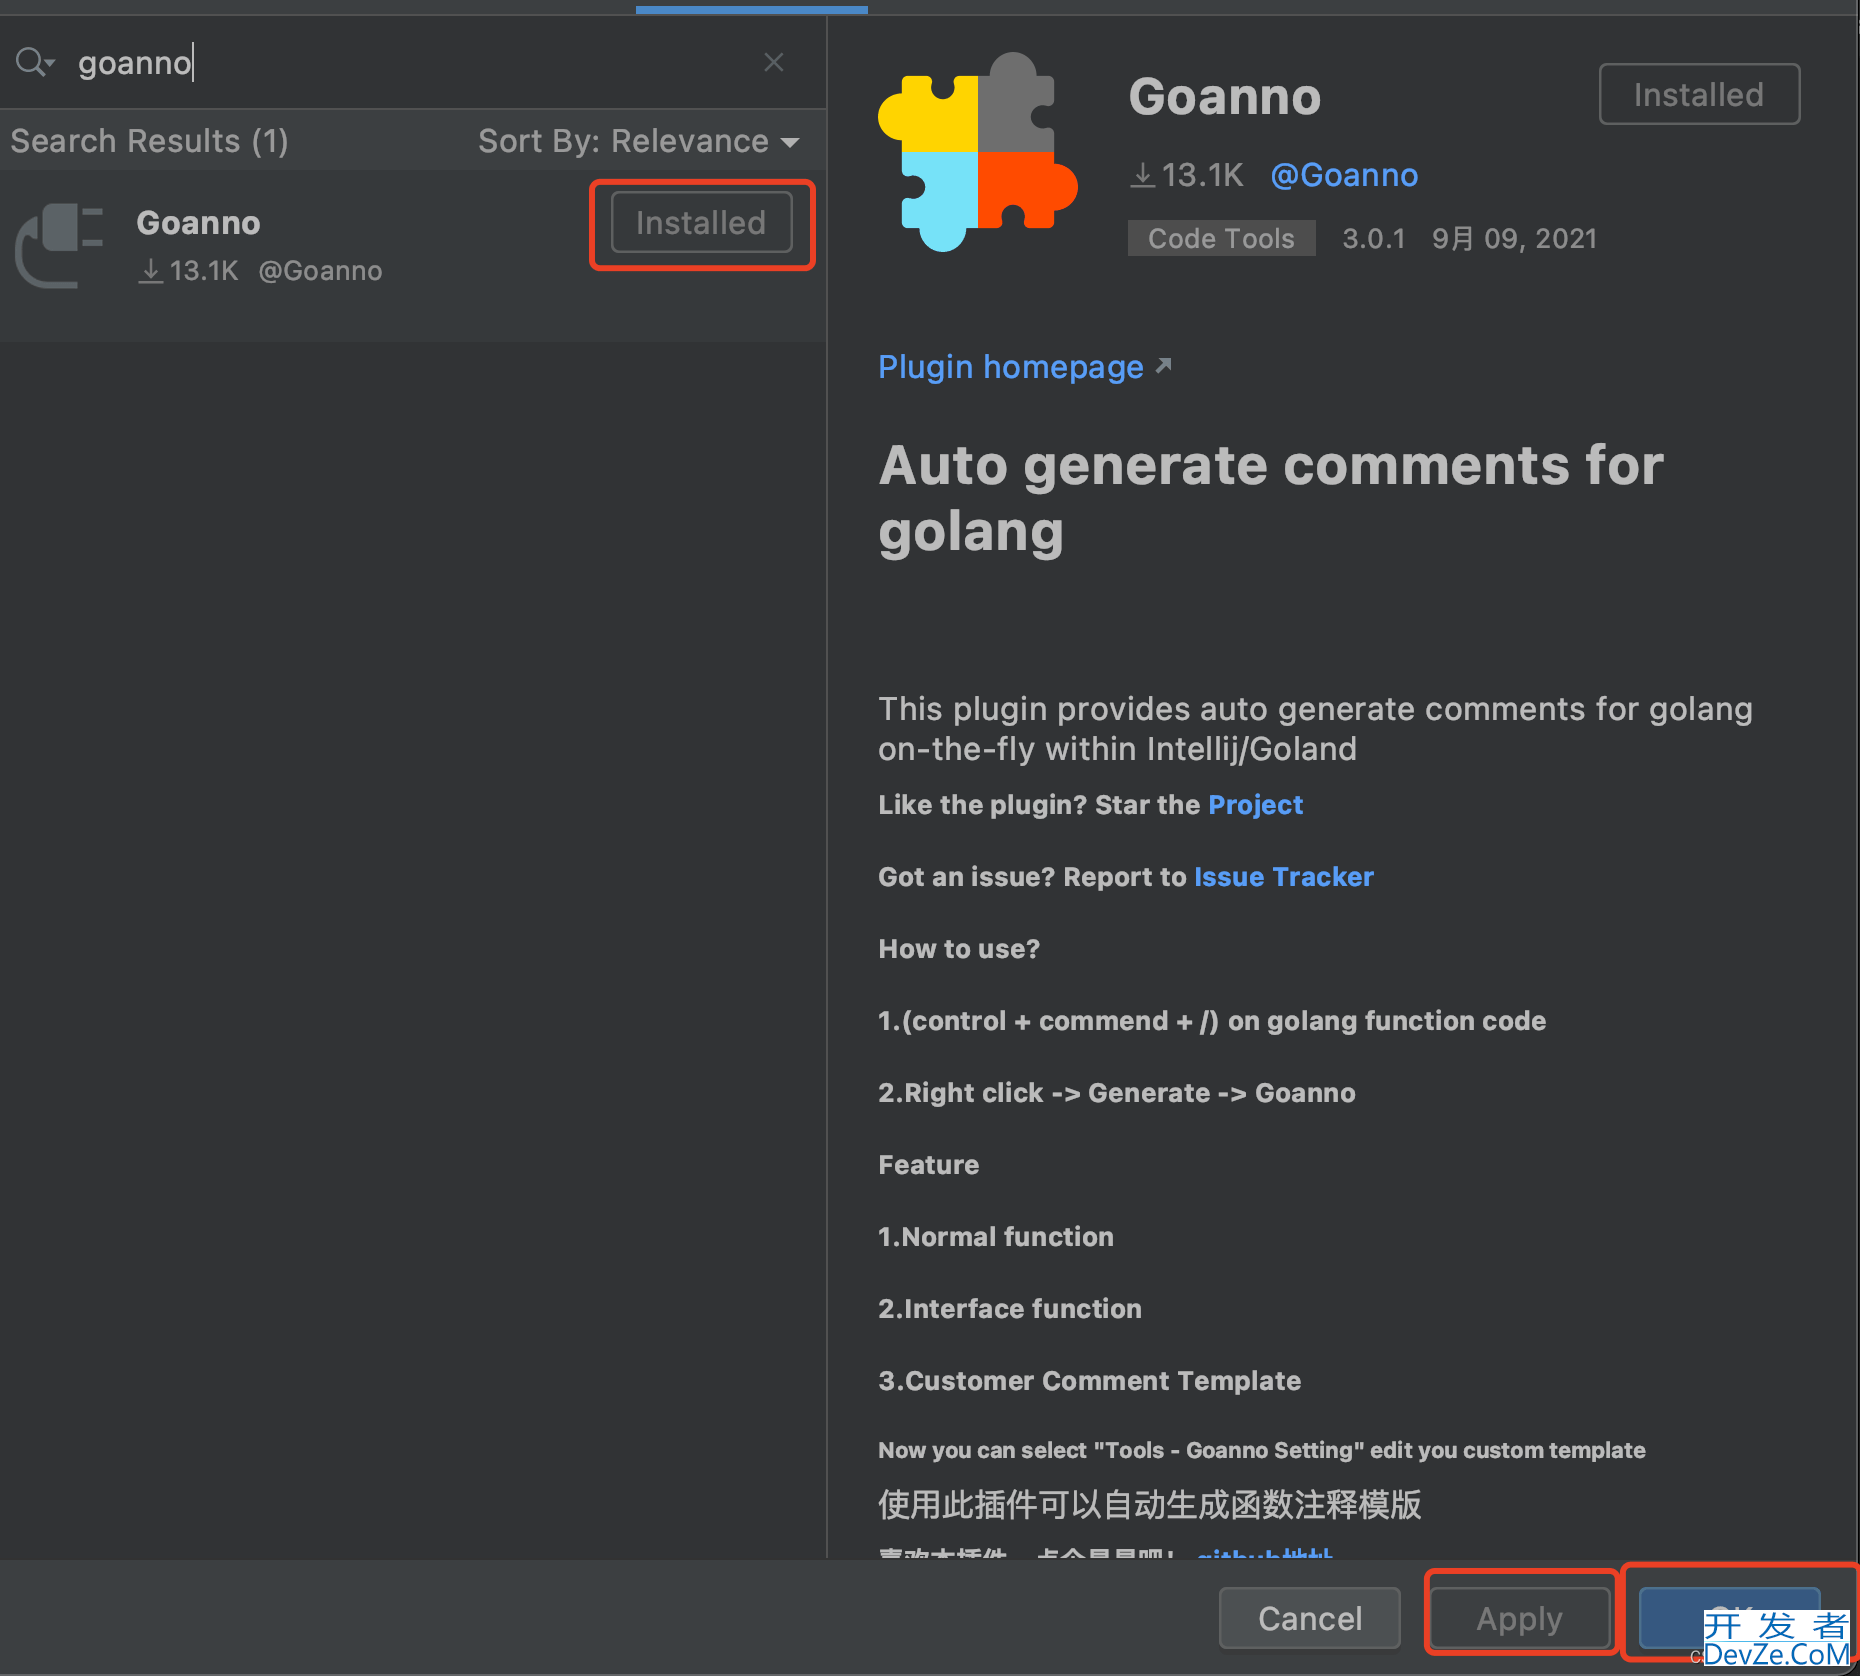1860x1676 pixels.
Task: Click the Code Tools tag
Action: pos(1221,238)
